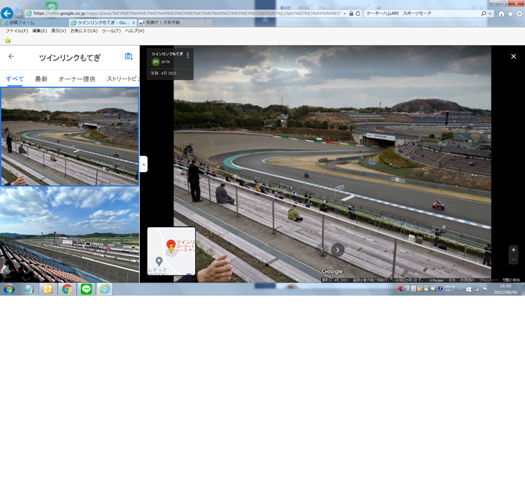Select the すべて tab
The height and width of the screenshot is (480, 525).
(15, 79)
